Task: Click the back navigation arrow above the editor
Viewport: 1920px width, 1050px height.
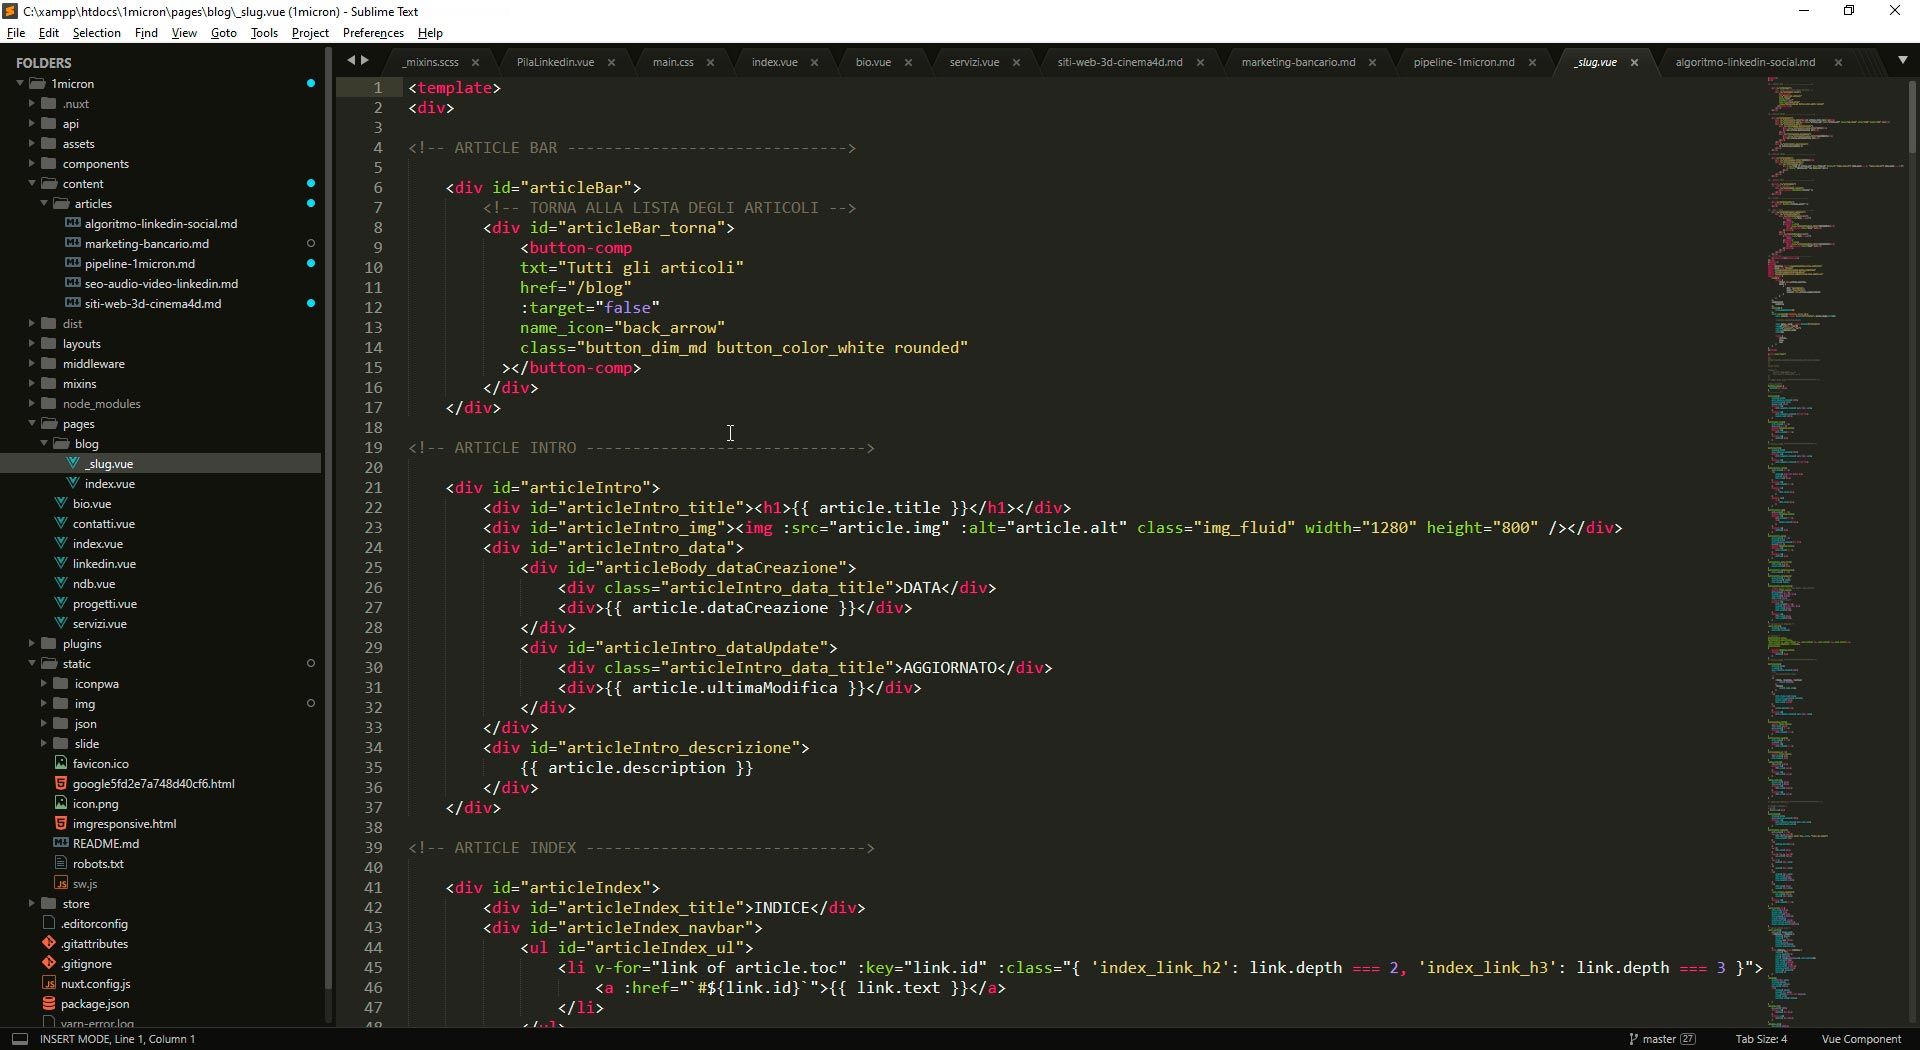Action: coord(349,60)
